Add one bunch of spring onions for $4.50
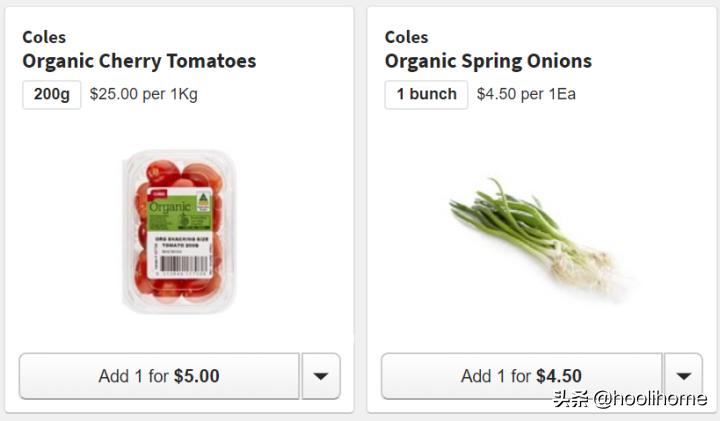This screenshot has height=421, width=720. [521, 376]
